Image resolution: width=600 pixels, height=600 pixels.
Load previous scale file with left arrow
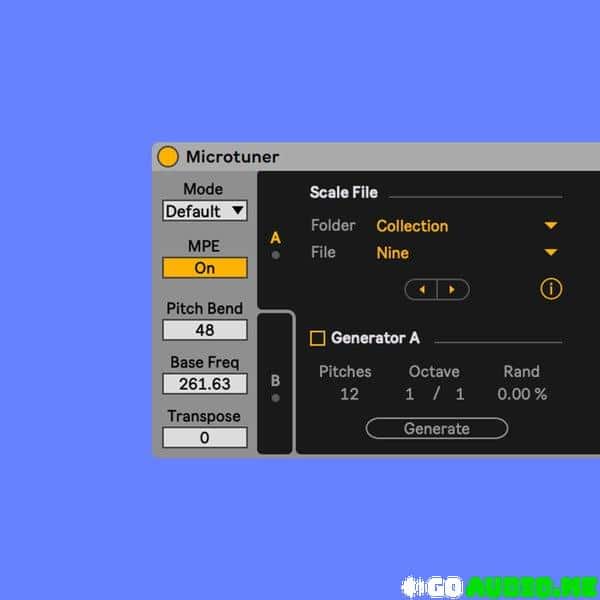point(421,290)
